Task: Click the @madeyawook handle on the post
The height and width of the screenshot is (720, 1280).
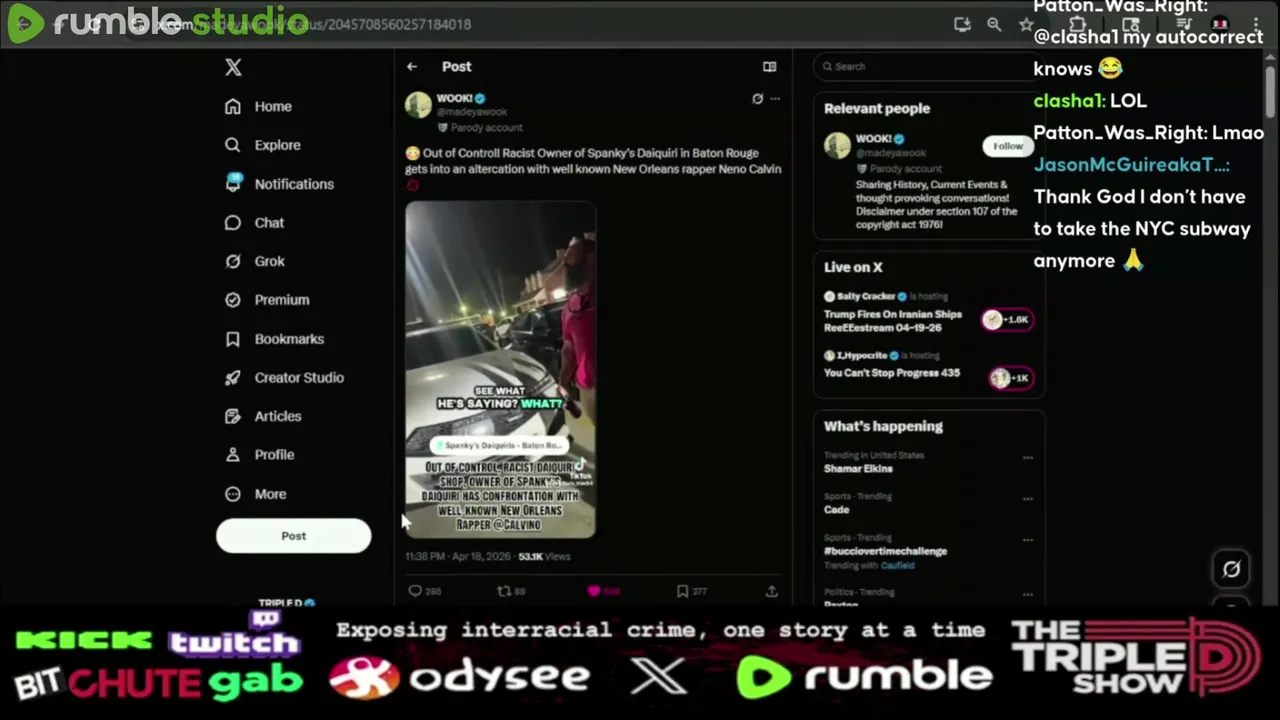Action: [x=471, y=112]
